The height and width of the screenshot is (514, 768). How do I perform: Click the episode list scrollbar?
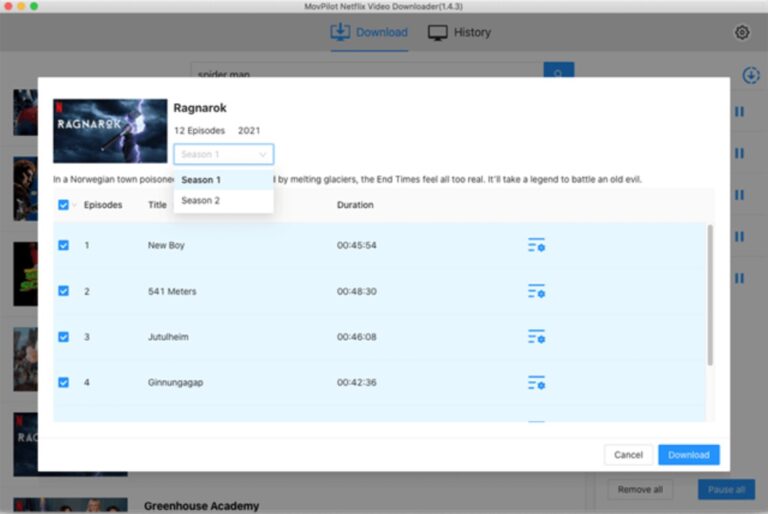[x=711, y=295]
